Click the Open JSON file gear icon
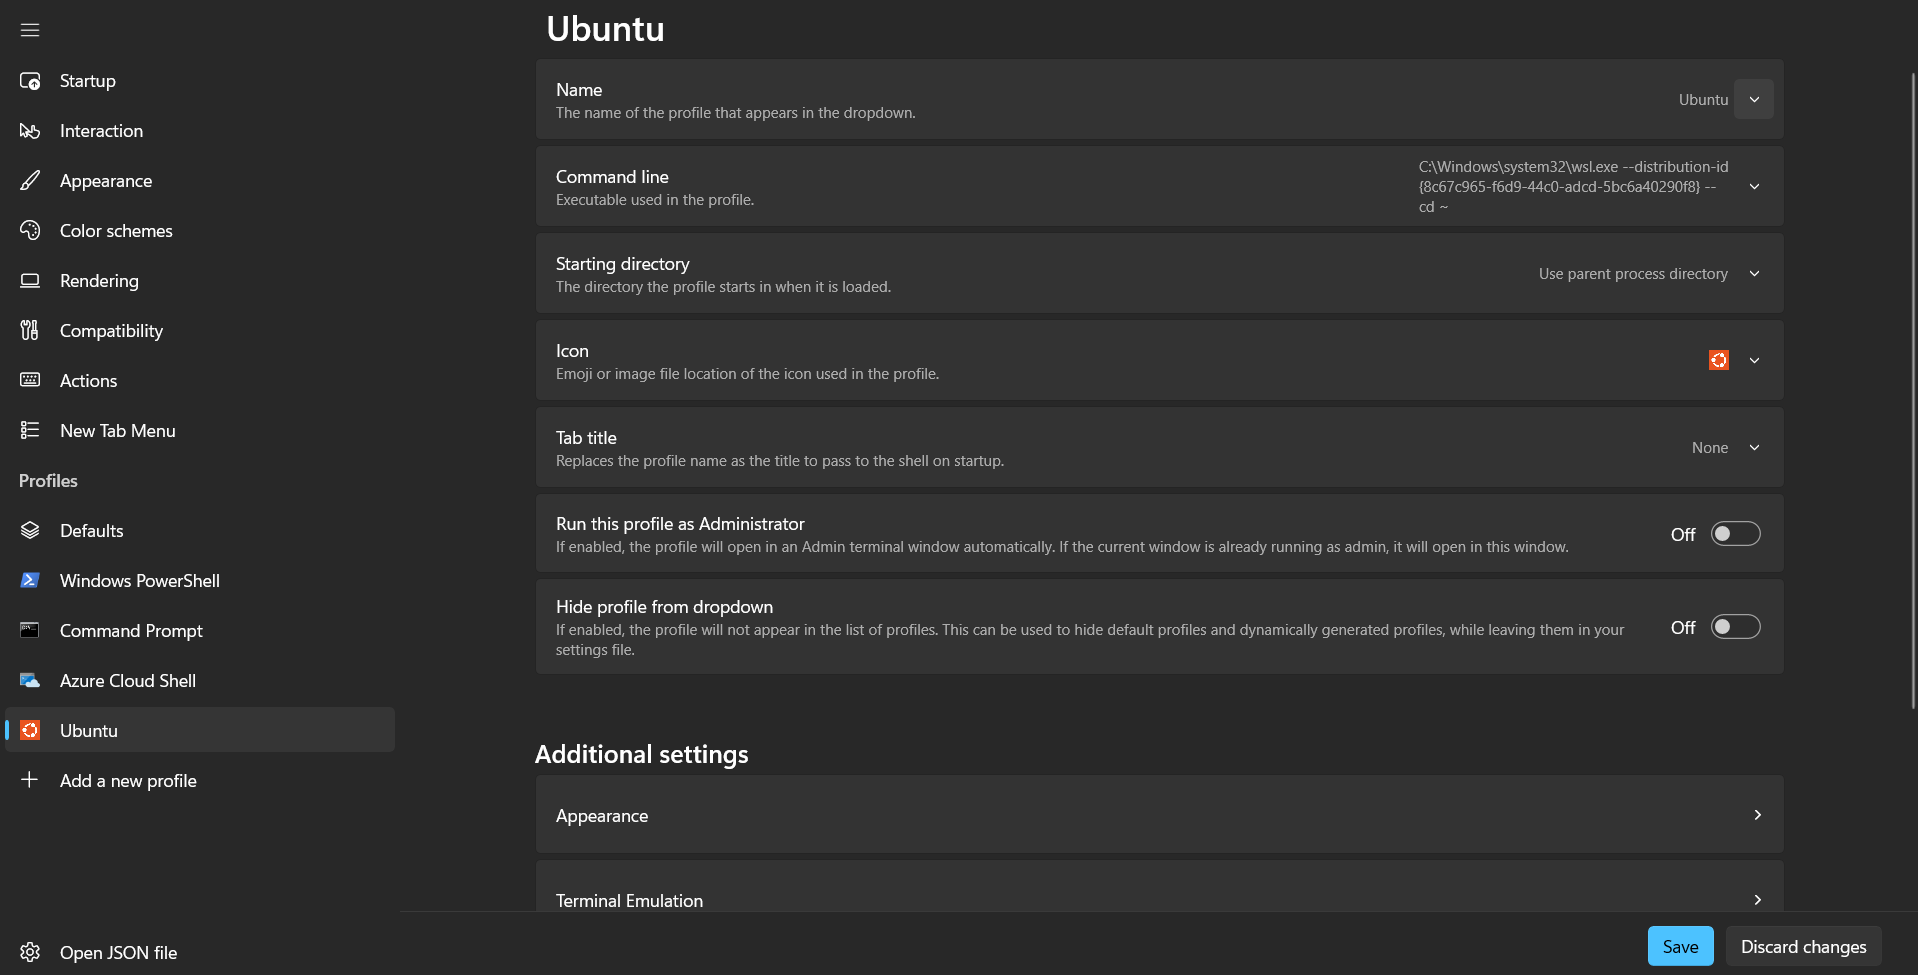Image resolution: width=1918 pixels, height=975 pixels. (x=30, y=952)
